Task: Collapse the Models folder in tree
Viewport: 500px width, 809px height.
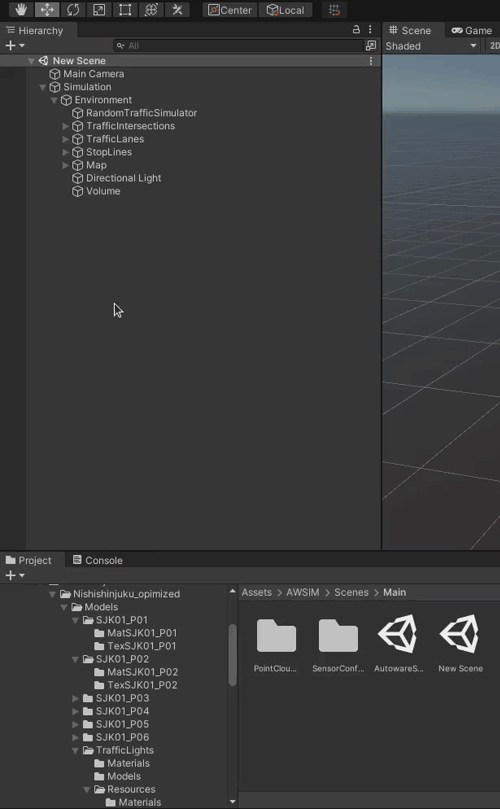Action: pyautogui.click(x=63, y=607)
